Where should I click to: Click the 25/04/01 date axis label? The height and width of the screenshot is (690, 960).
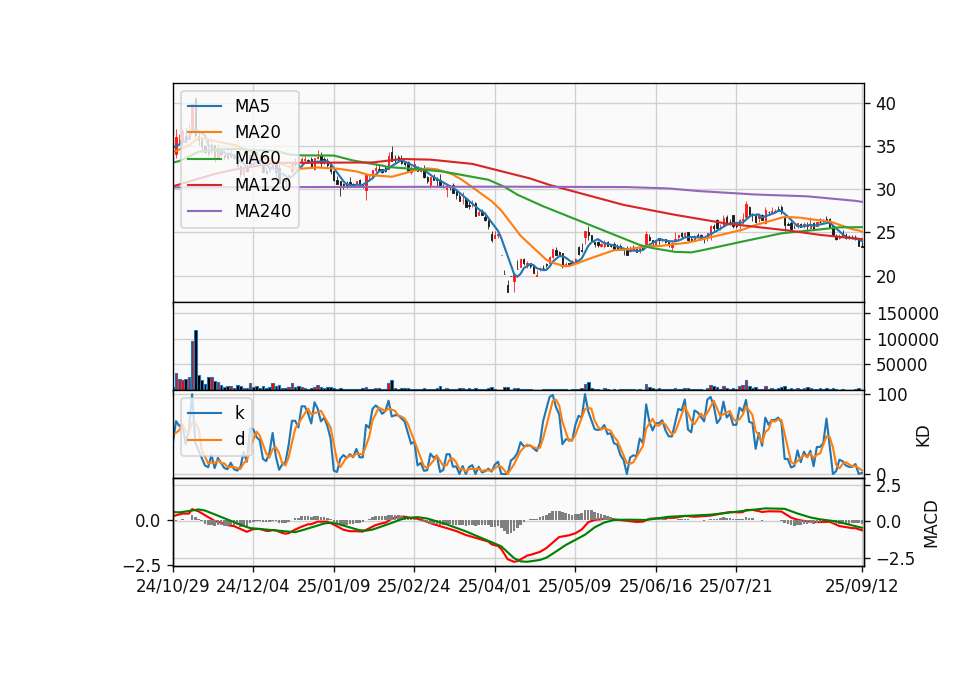tap(495, 586)
